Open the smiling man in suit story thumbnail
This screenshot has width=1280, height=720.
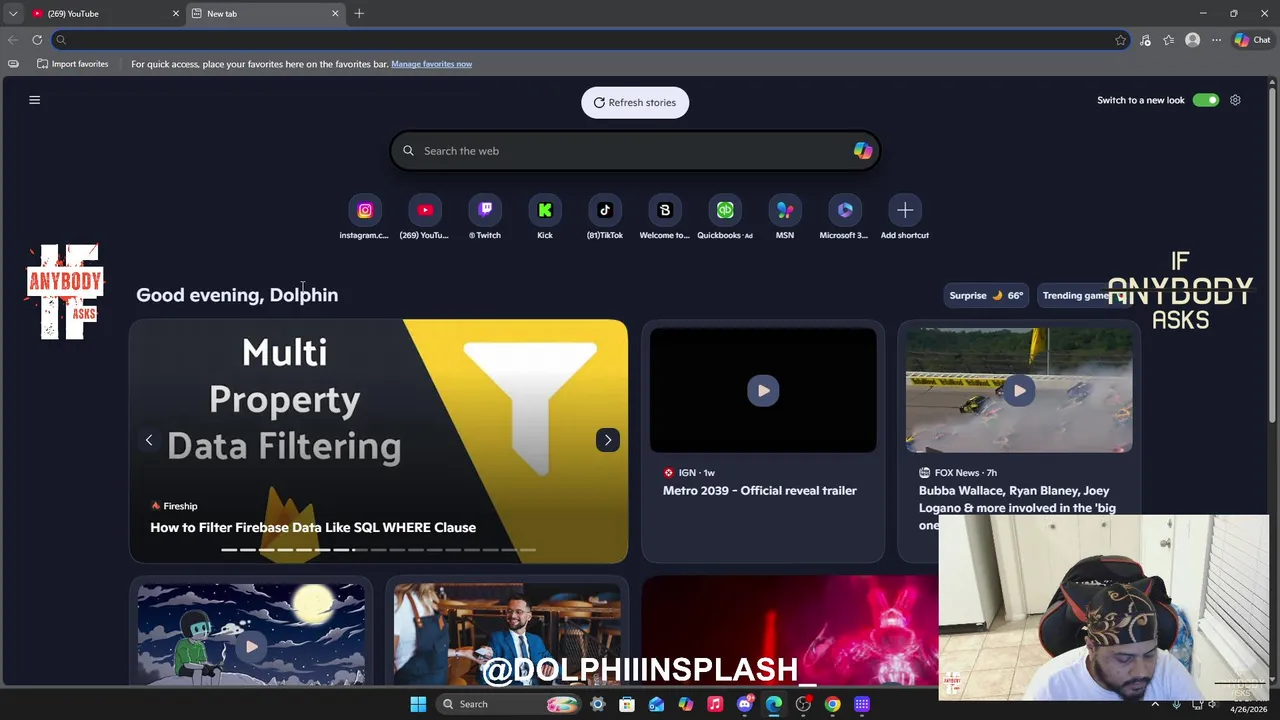507,635
